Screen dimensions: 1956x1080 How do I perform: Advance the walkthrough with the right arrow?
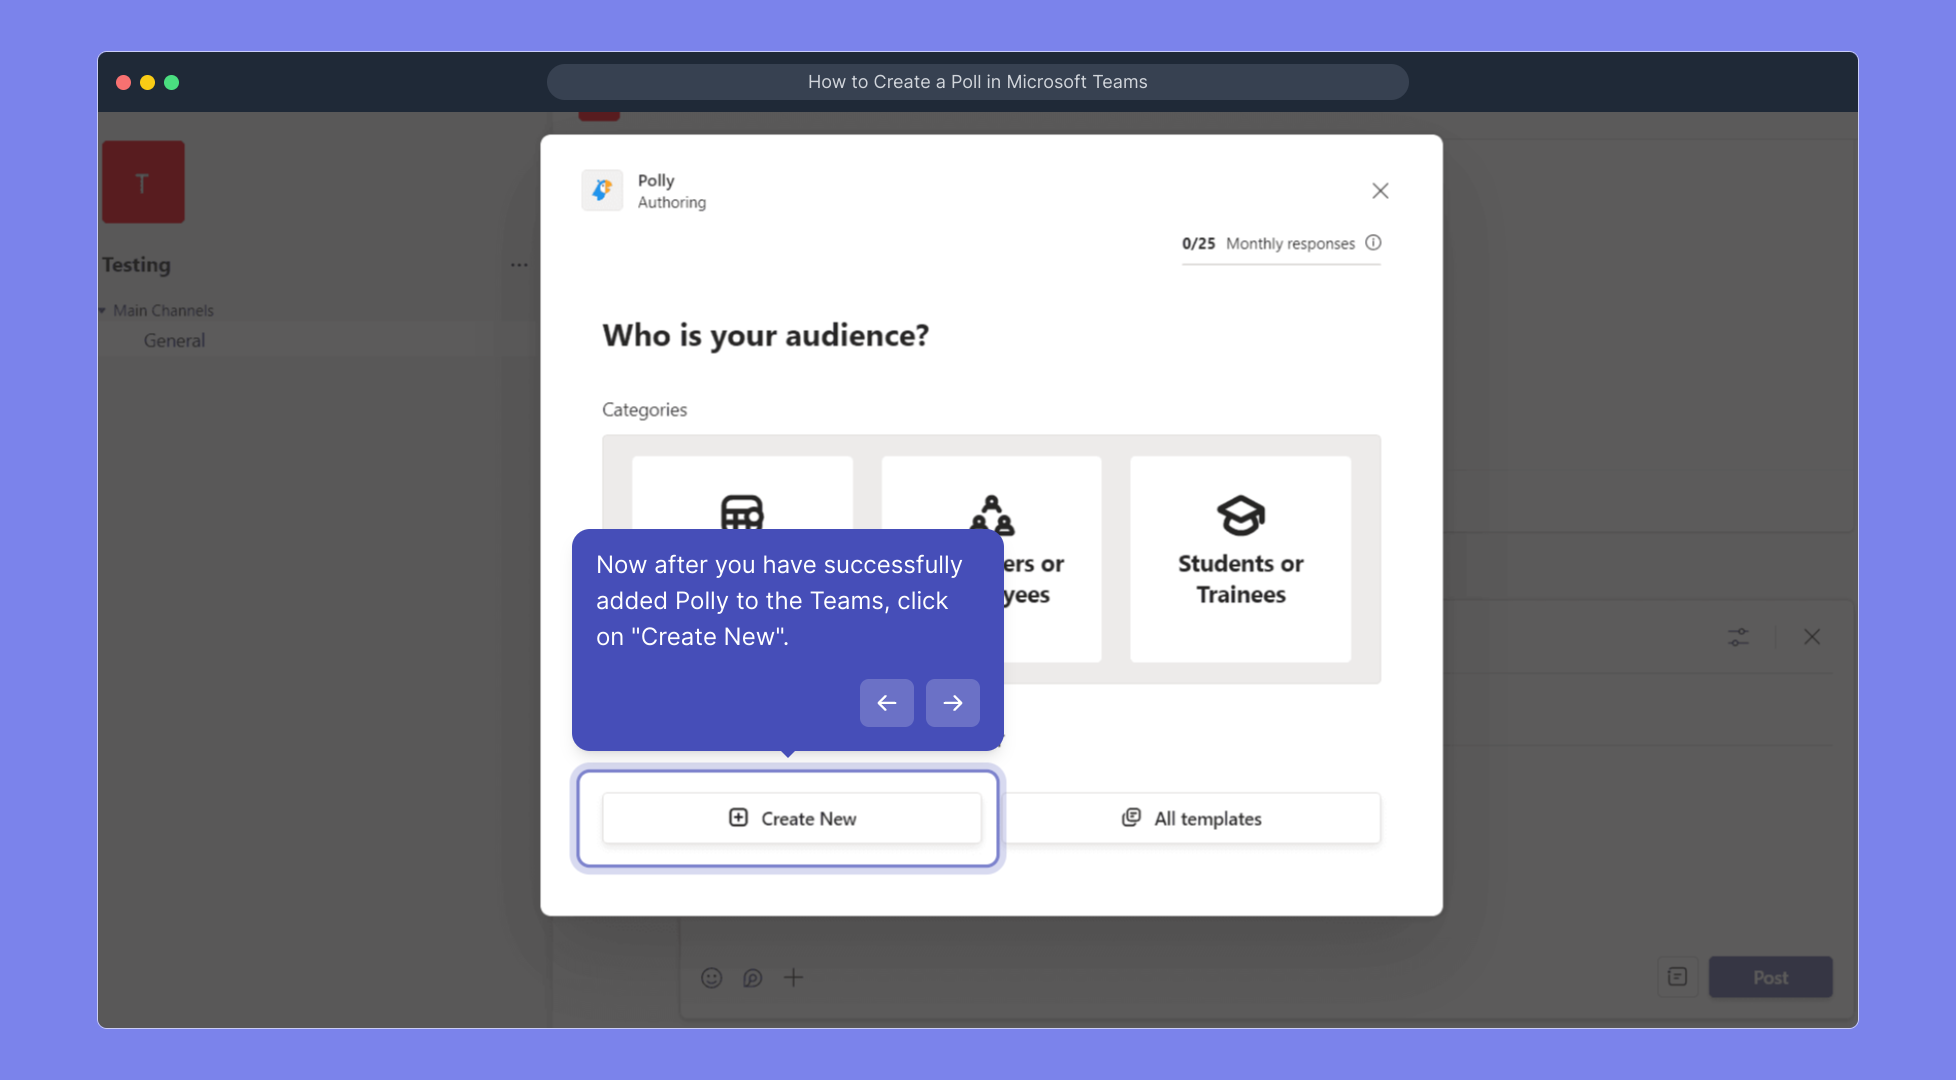pos(952,703)
